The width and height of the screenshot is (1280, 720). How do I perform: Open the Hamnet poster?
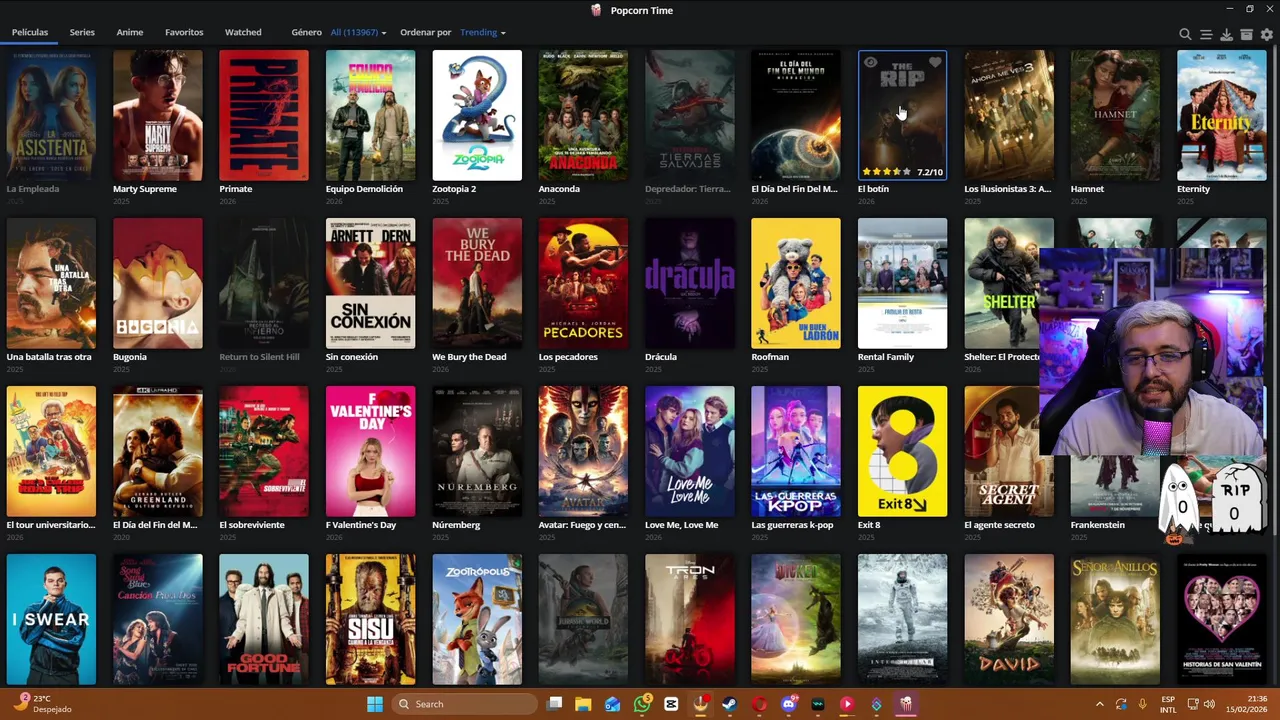1115,115
